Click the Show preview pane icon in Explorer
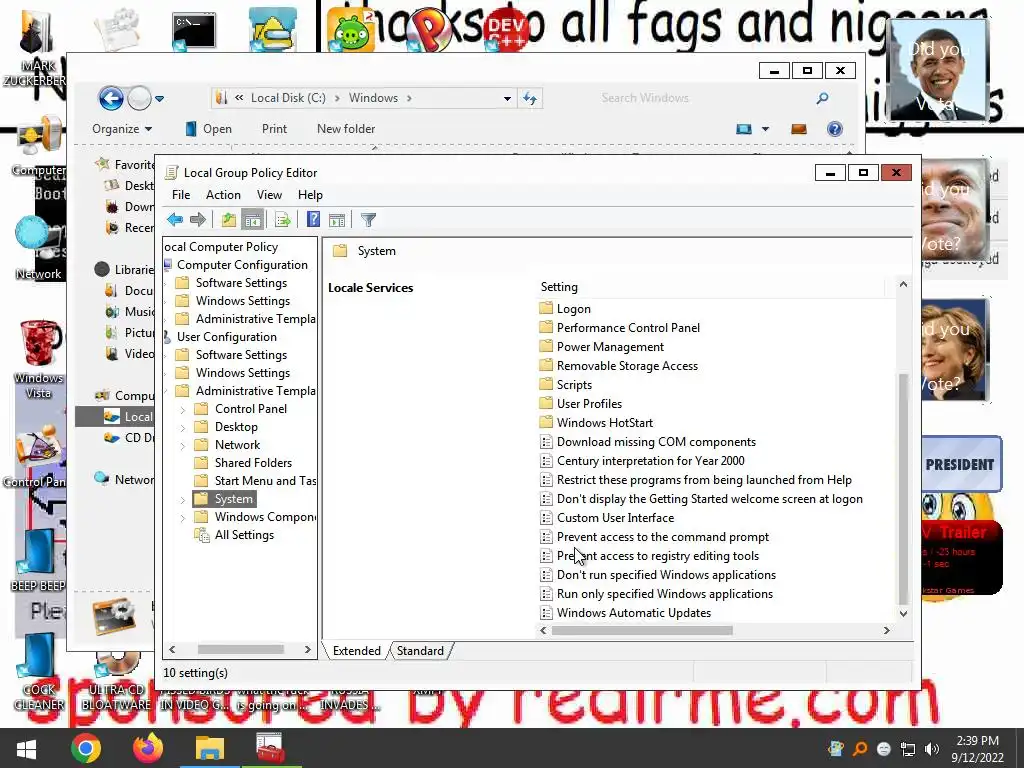 pos(799,129)
